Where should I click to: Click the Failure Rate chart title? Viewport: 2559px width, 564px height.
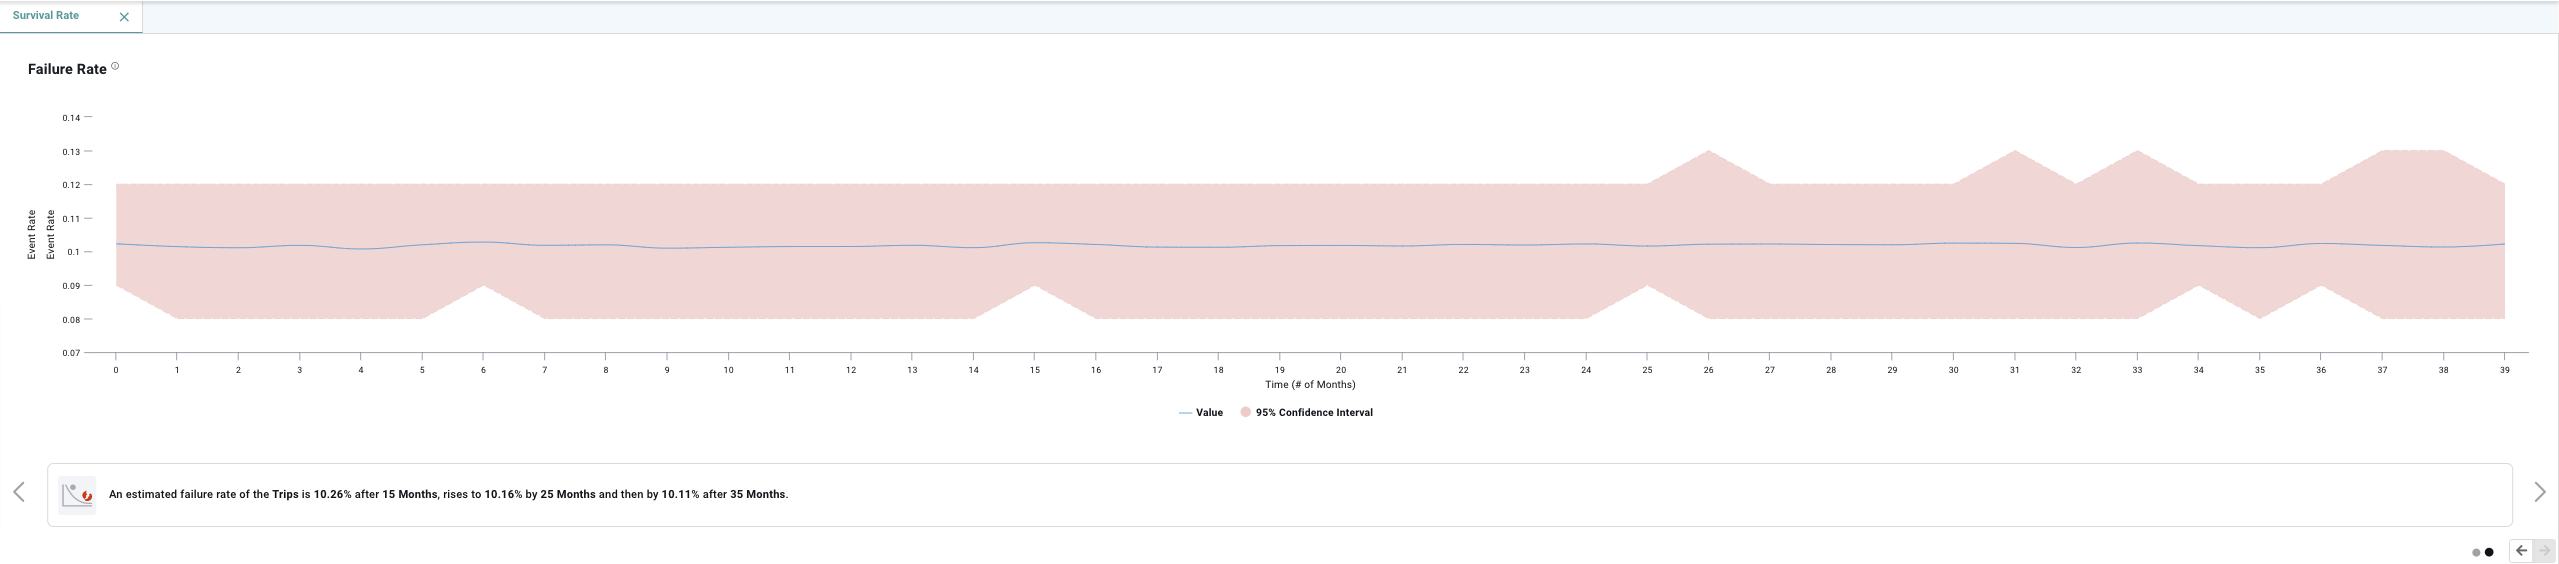(x=67, y=69)
